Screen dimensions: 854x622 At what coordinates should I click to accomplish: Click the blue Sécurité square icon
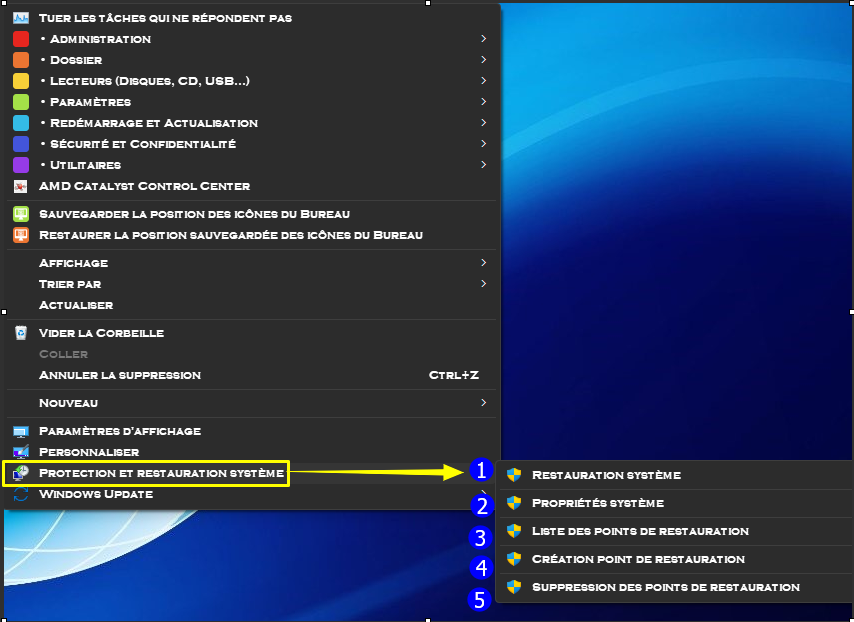point(21,144)
